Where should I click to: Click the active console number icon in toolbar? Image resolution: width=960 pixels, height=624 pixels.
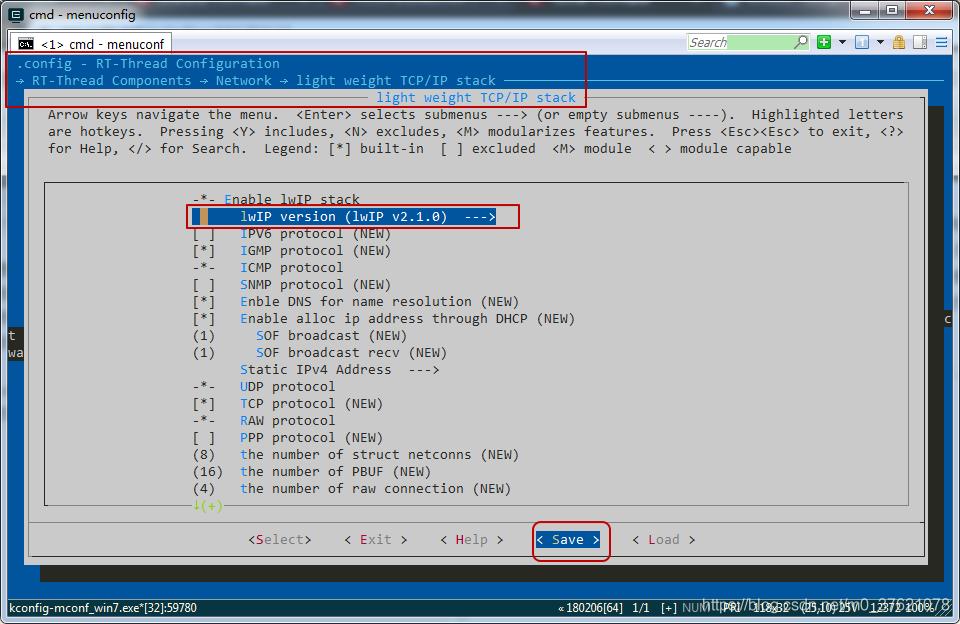pos(861,42)
